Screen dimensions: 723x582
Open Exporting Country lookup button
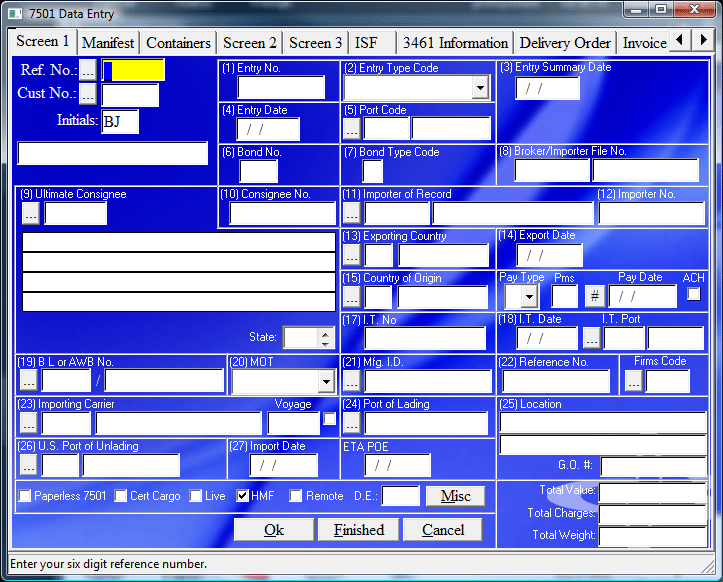(x=351, y=255)
